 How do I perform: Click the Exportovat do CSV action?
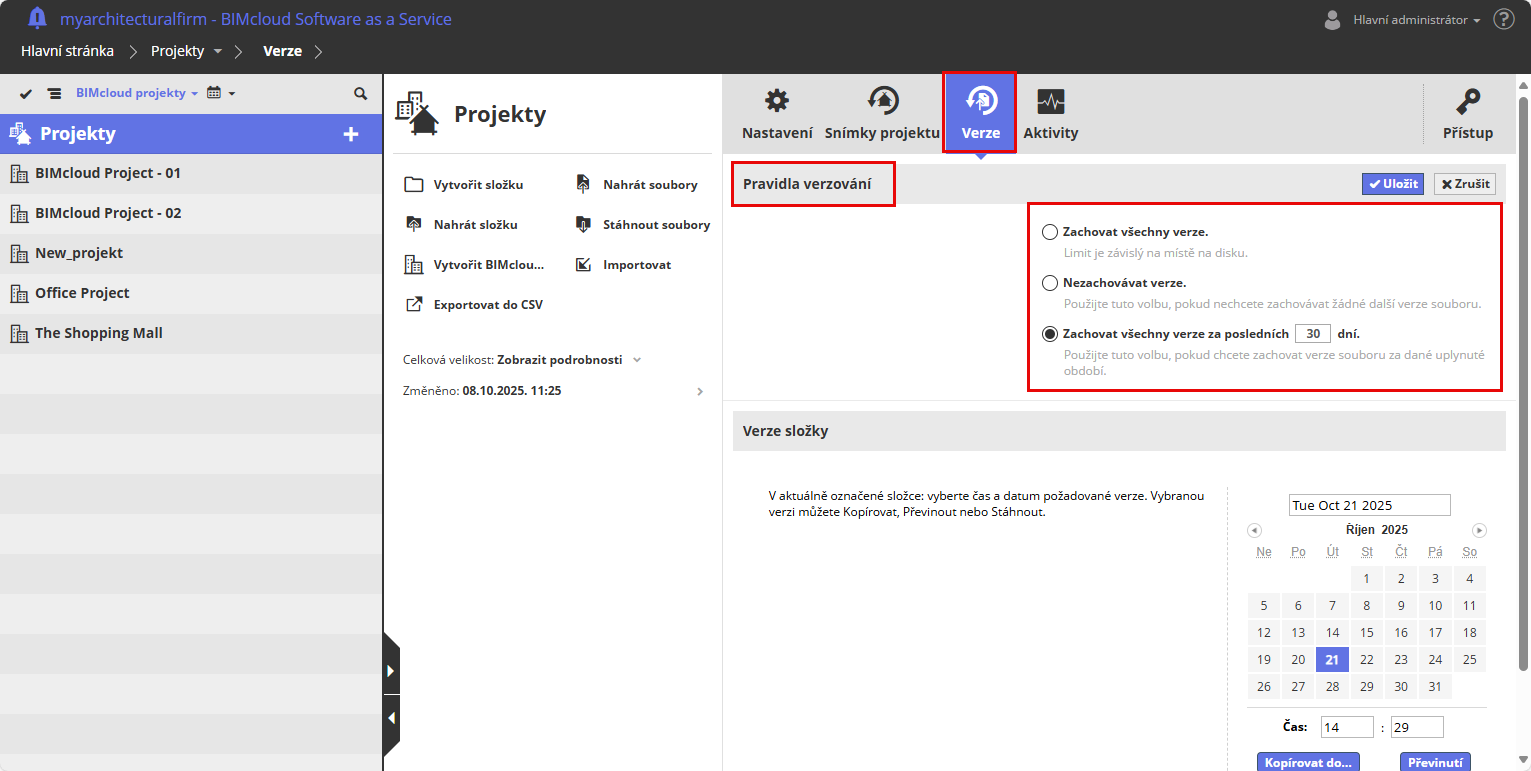(x=489, y=305)
